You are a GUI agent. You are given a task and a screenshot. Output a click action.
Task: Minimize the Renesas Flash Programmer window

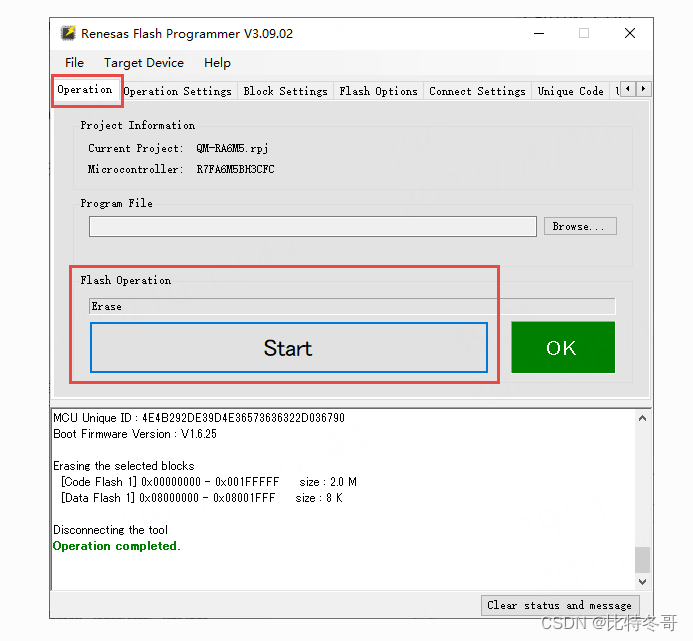coord(539,33)
